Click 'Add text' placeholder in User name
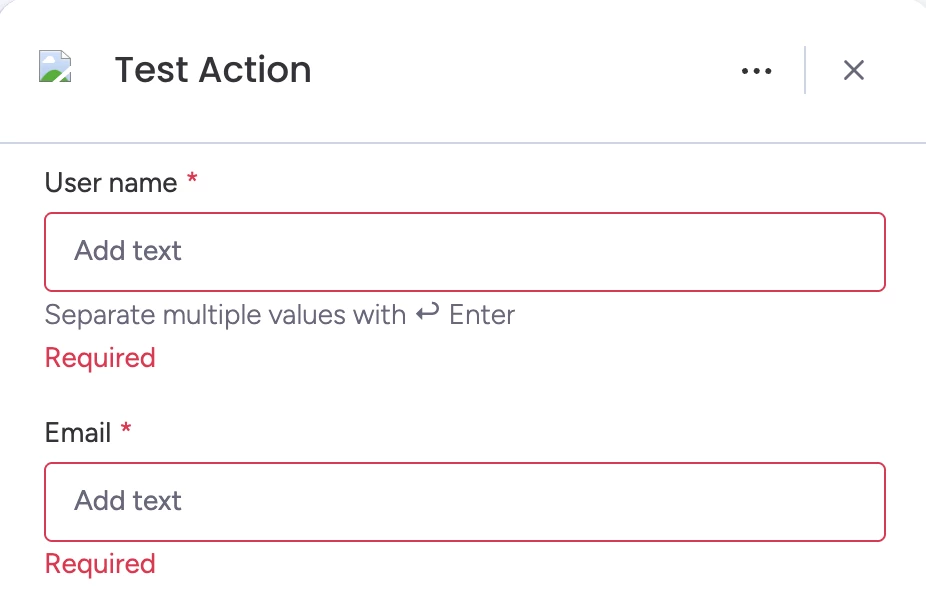The width and height of the screenshot is (926, 614). pyautogui.click(x=128, y=251)
